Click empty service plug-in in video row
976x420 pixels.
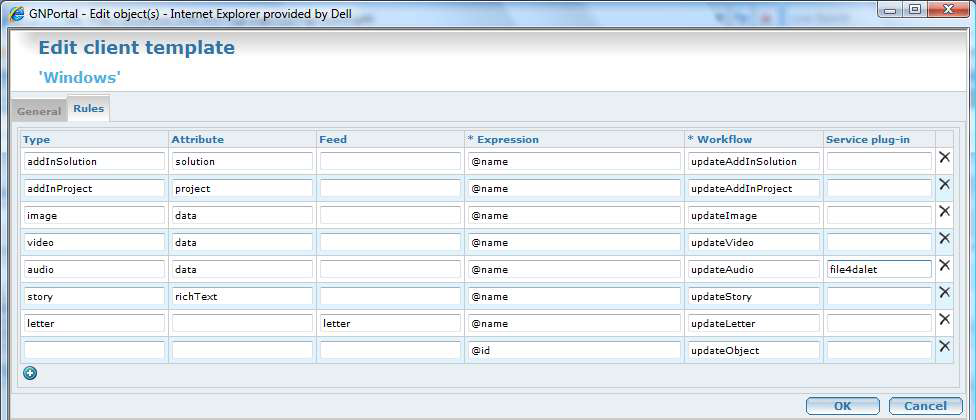tap(879, 242)
